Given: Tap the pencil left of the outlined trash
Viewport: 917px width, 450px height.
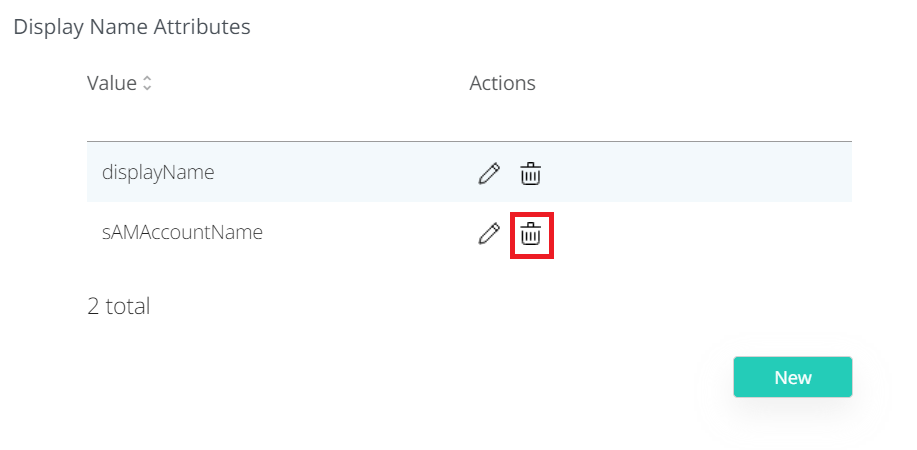Looking at the screenshot, I should [488, 234].
